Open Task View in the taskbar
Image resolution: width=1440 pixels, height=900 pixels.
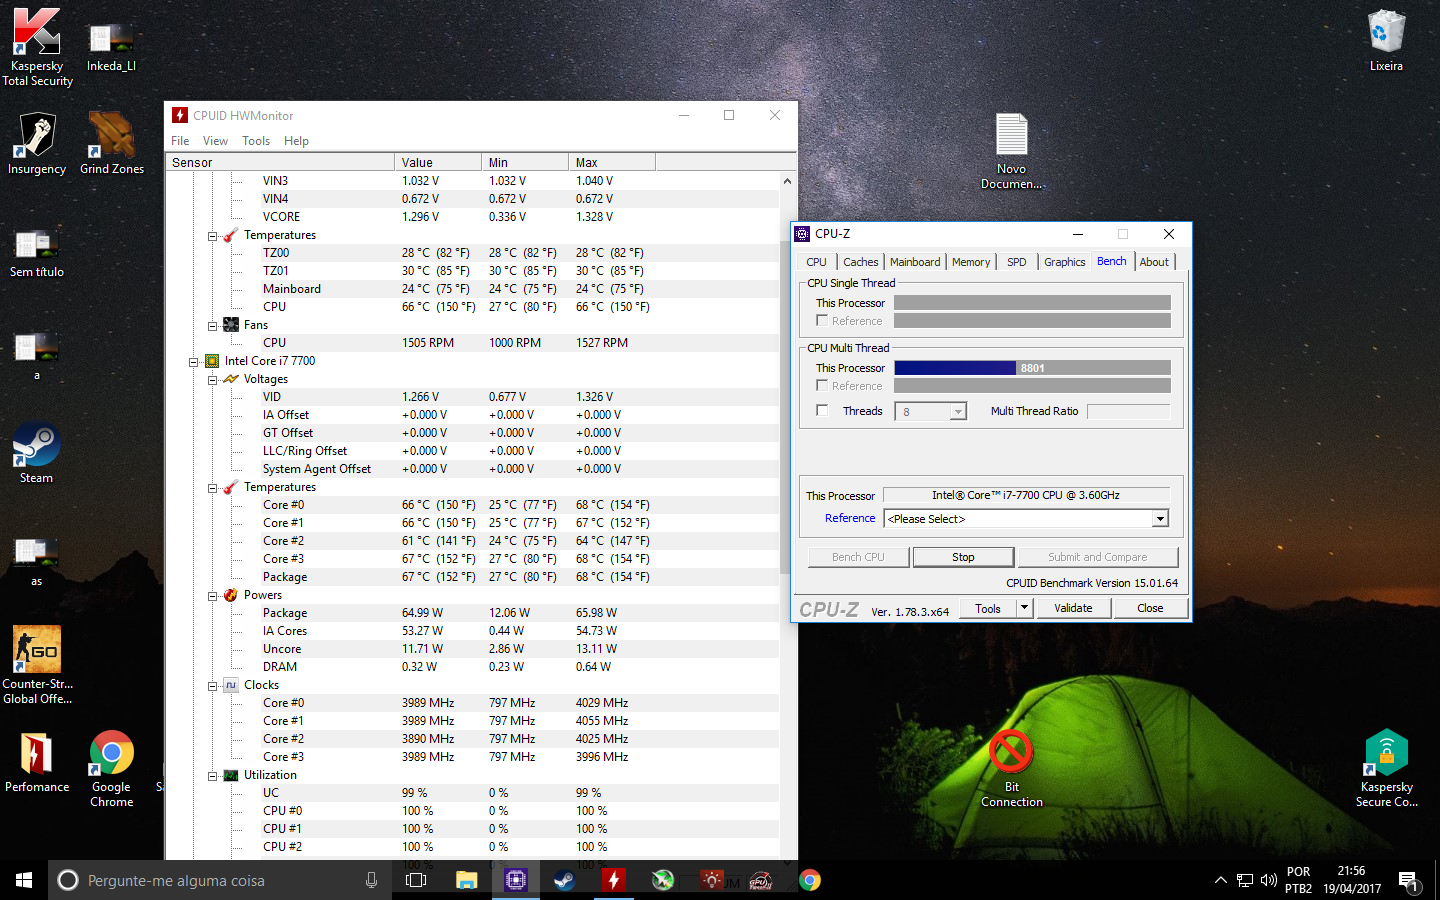click(x=416, y=880)
